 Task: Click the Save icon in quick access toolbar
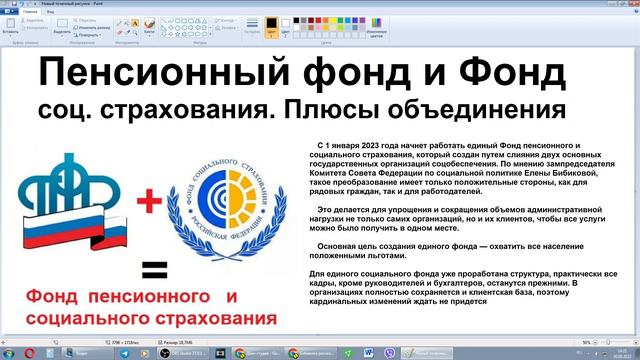[x=13, y=4]
